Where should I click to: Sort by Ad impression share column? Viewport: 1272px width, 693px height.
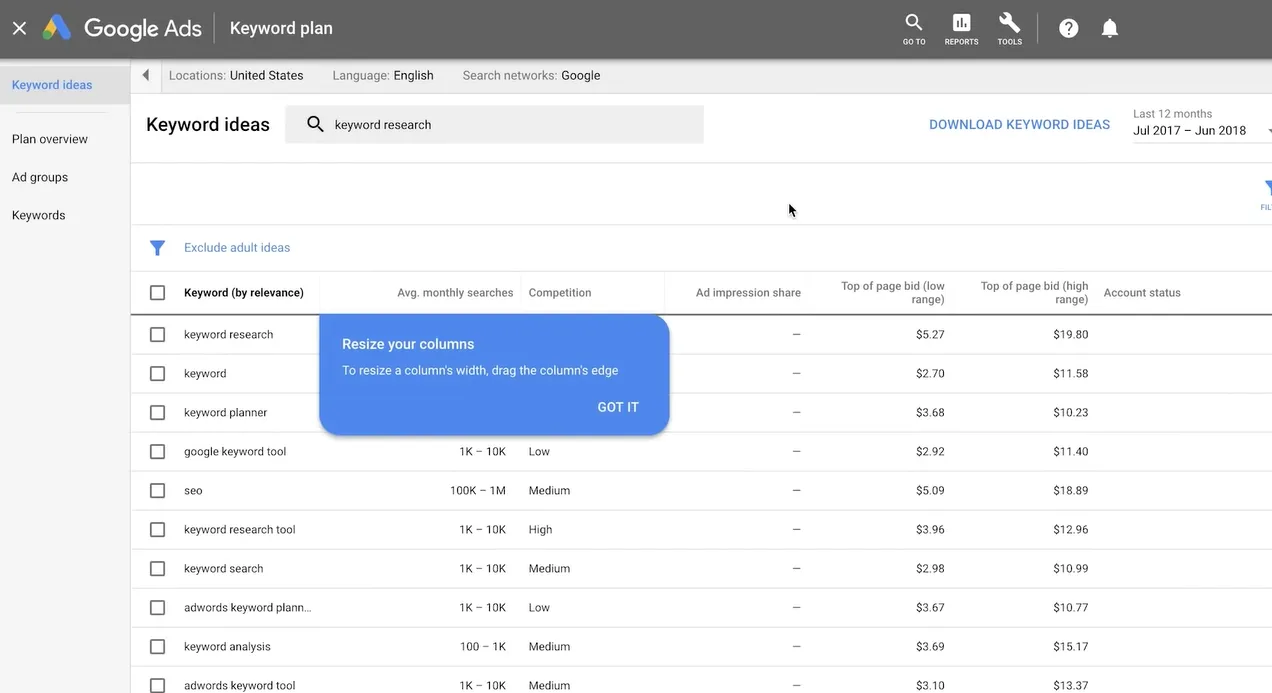click(748, 293)
